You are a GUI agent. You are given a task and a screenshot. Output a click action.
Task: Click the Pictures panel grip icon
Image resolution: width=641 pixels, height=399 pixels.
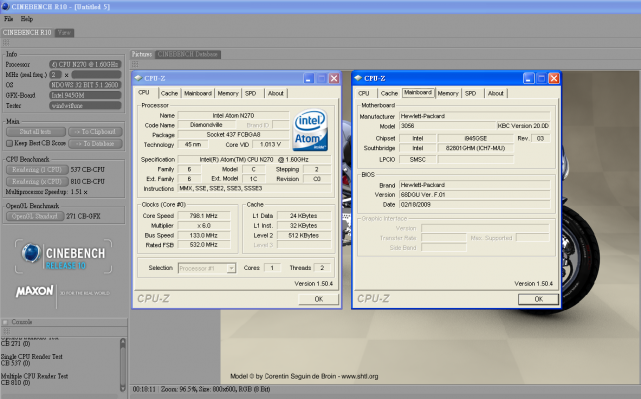135,64
